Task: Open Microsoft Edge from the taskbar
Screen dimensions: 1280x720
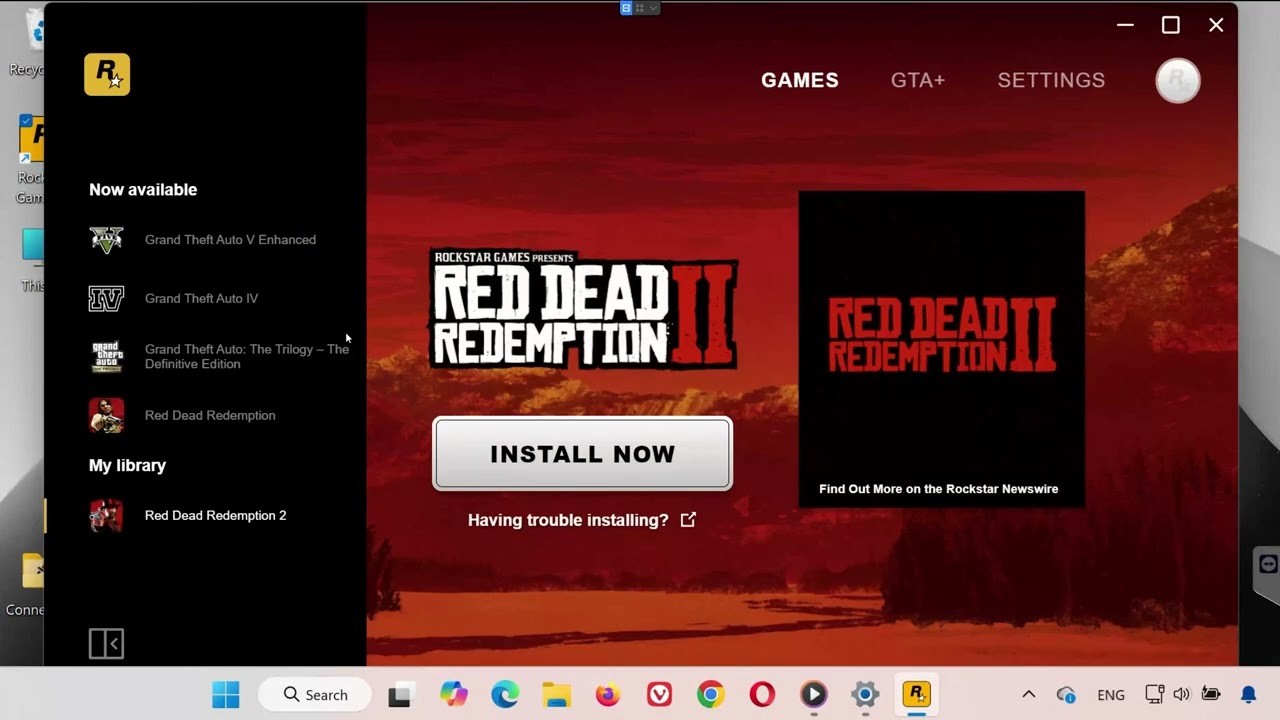Action: pos(505,694)
